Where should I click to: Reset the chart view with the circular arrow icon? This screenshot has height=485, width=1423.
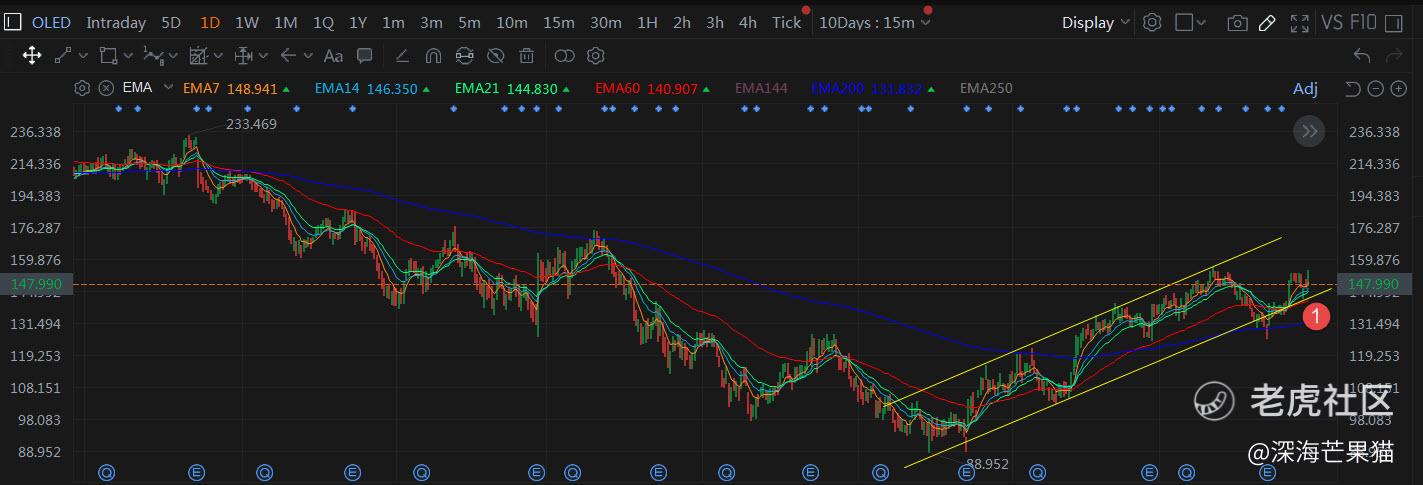1353,89
